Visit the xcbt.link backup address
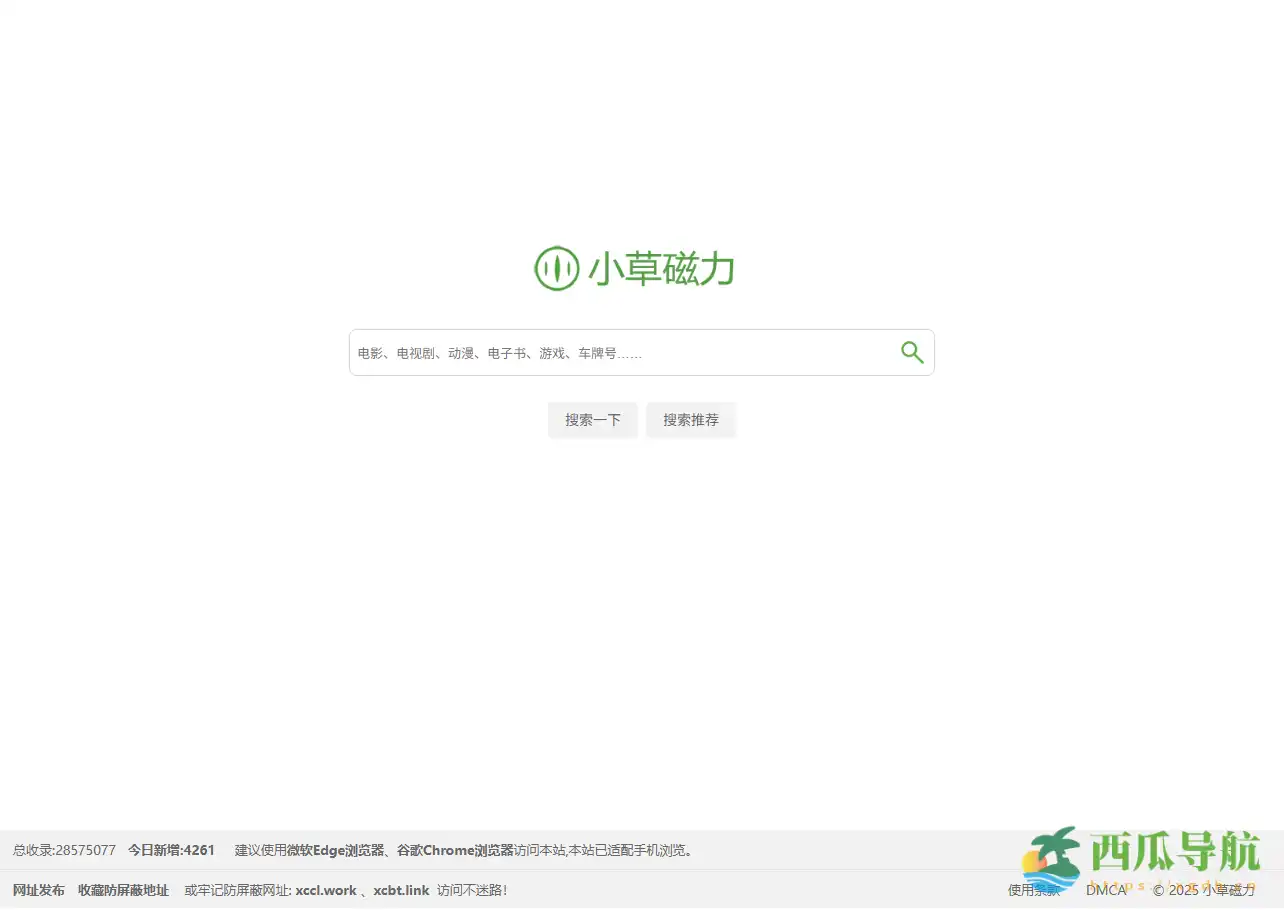 pyautogui.click(x=400, y=890)
